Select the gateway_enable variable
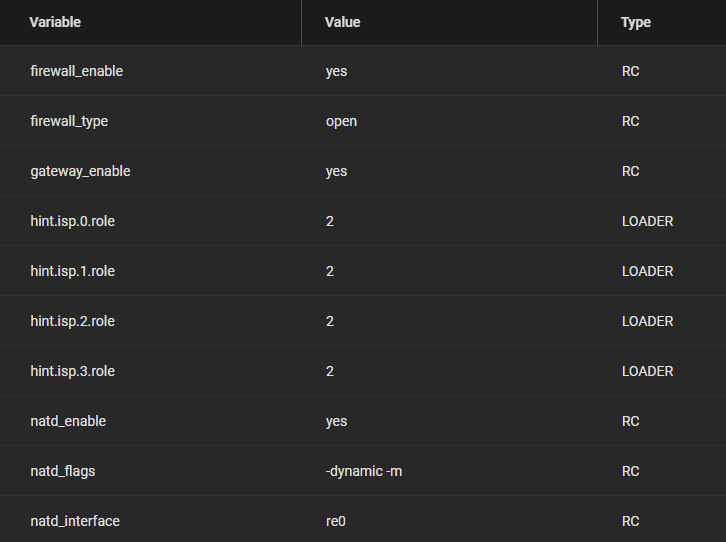 pyautogui.click(x=81, y=171)
